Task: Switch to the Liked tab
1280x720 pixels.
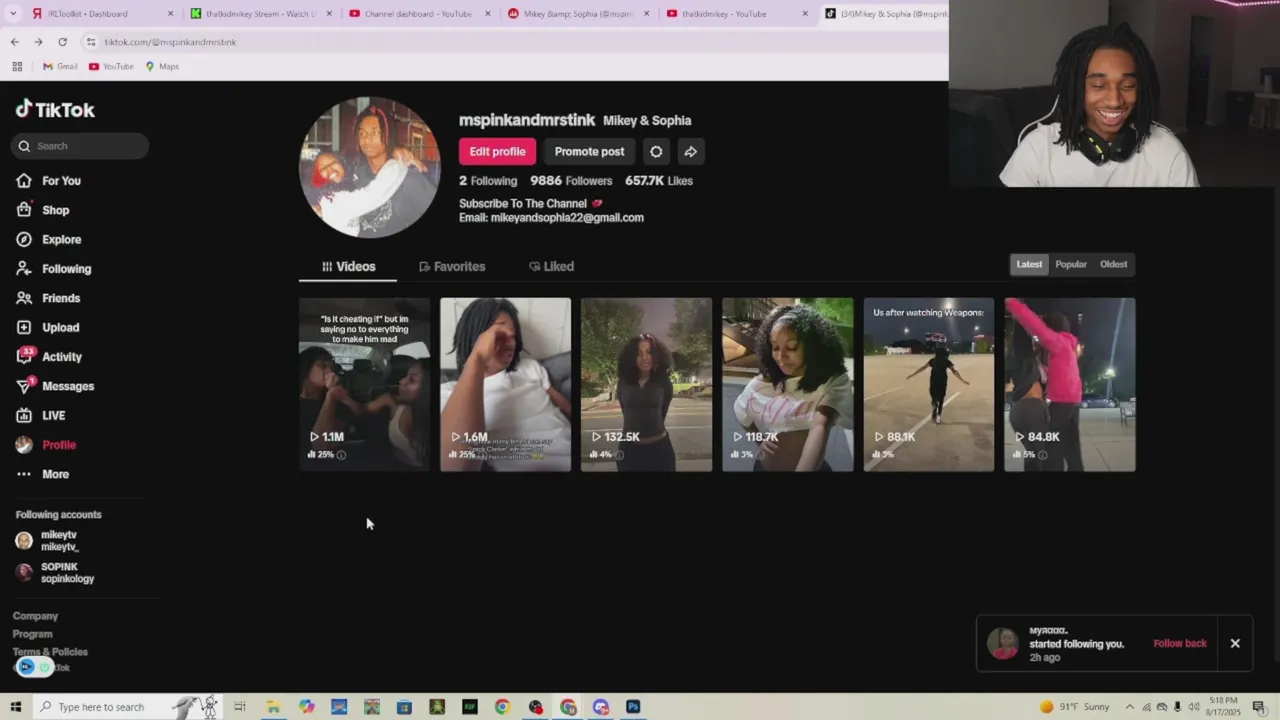Action: [551, 266]
